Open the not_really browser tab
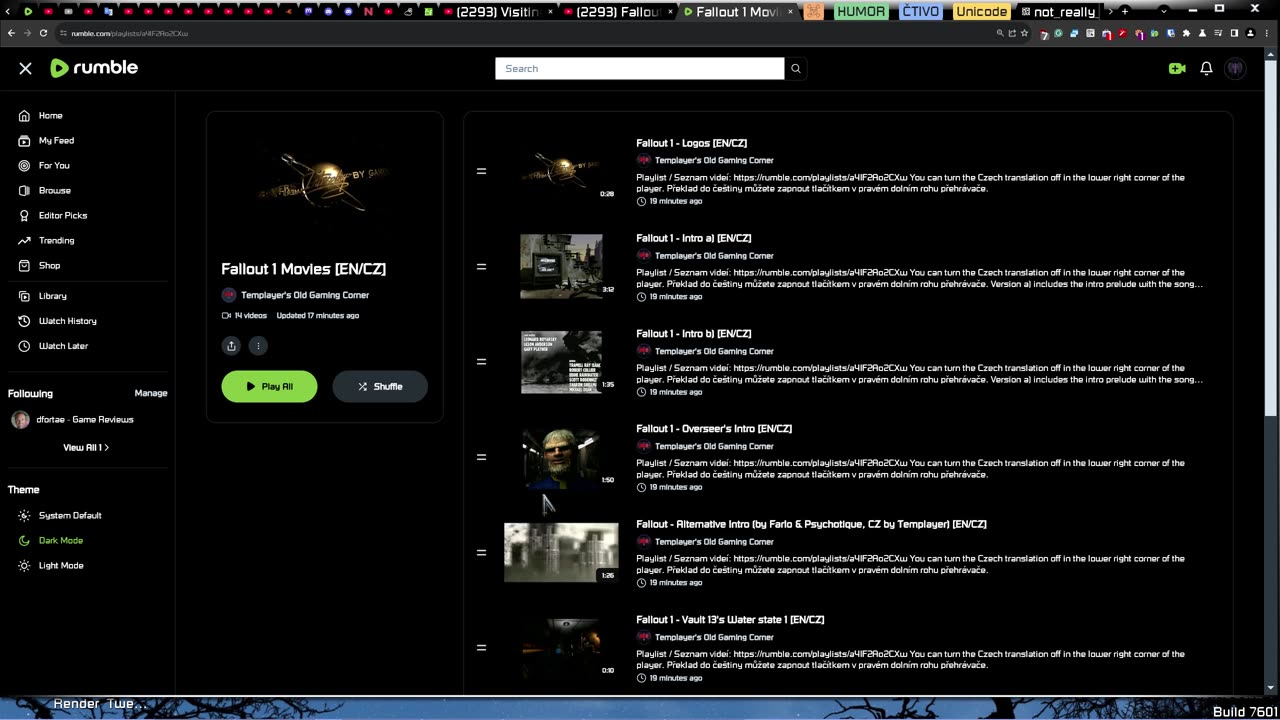 [1058, 12]
